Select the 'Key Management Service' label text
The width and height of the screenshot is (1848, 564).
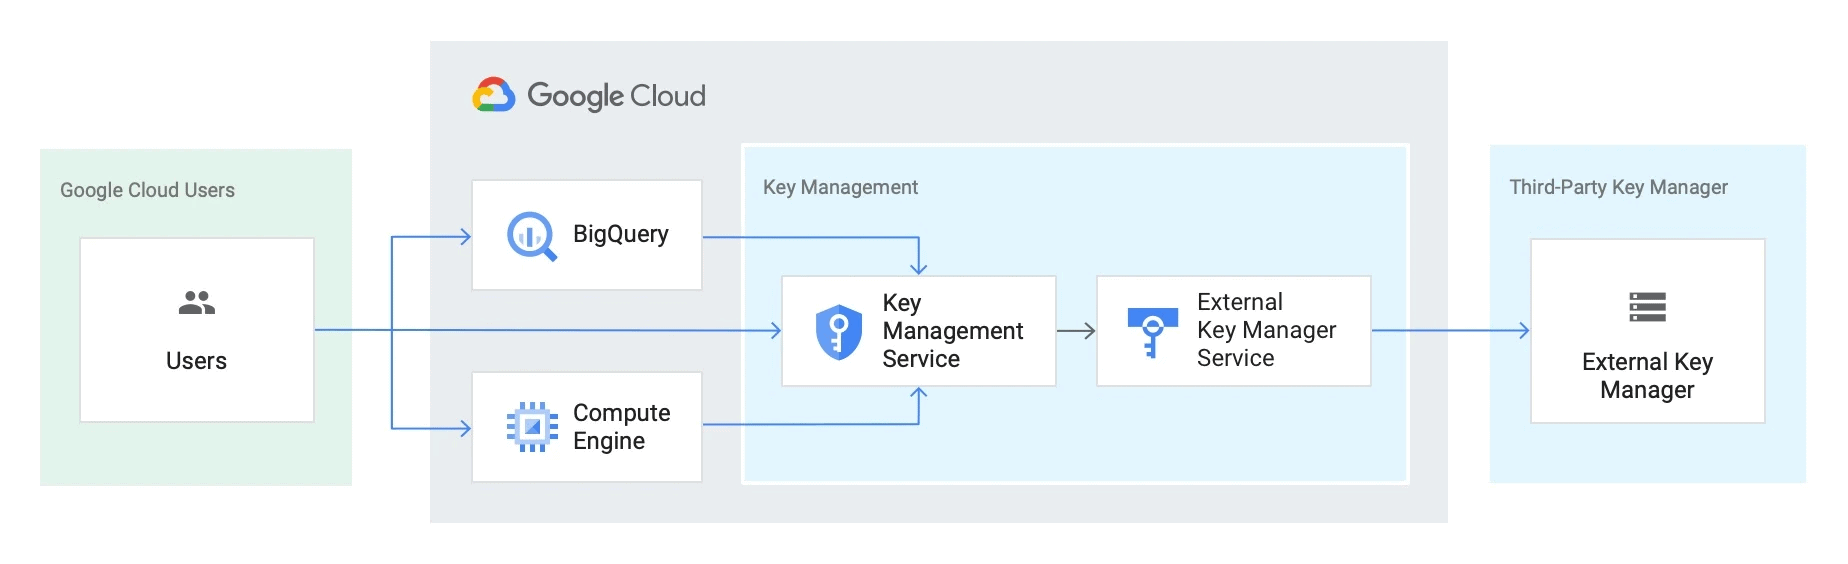[953, 331]
